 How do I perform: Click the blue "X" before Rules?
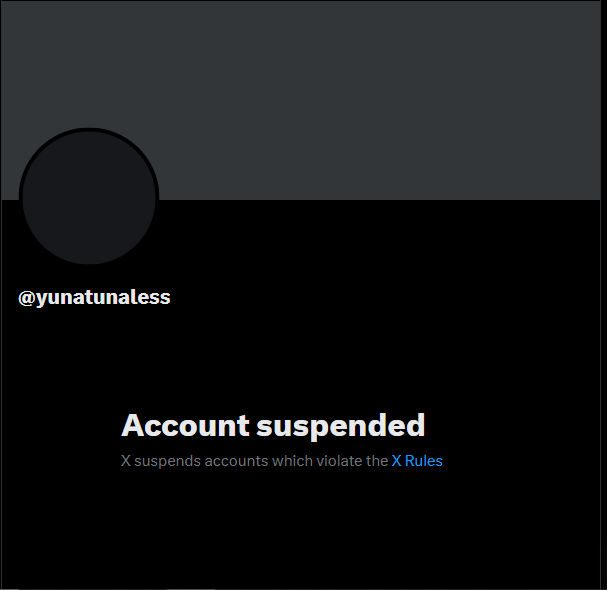point(396,461)
